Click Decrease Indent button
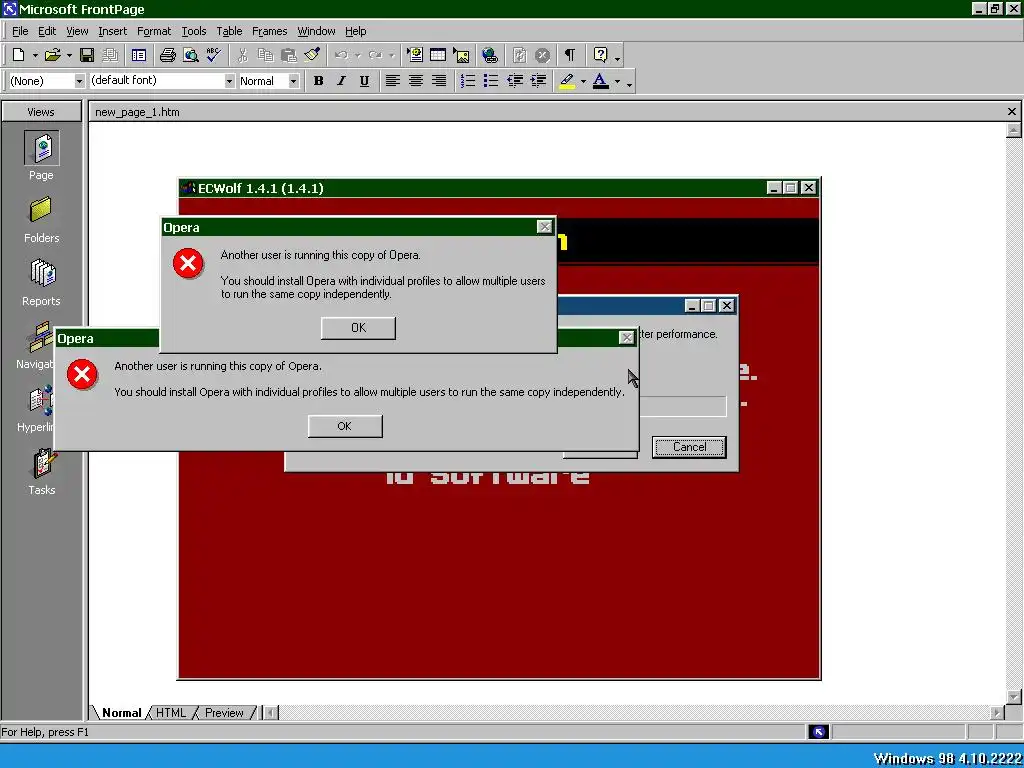Screen dimensions: 1024x768 point(515,81)
